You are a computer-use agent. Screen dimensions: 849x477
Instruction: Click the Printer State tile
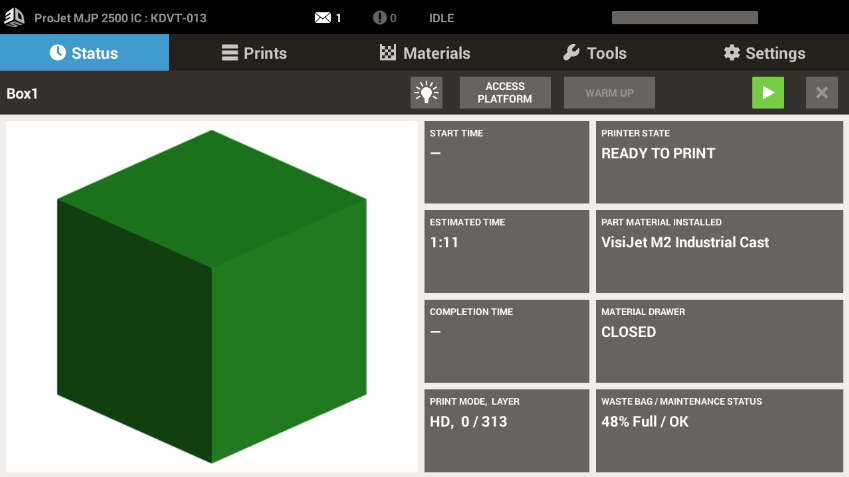[x=719, y=162]
